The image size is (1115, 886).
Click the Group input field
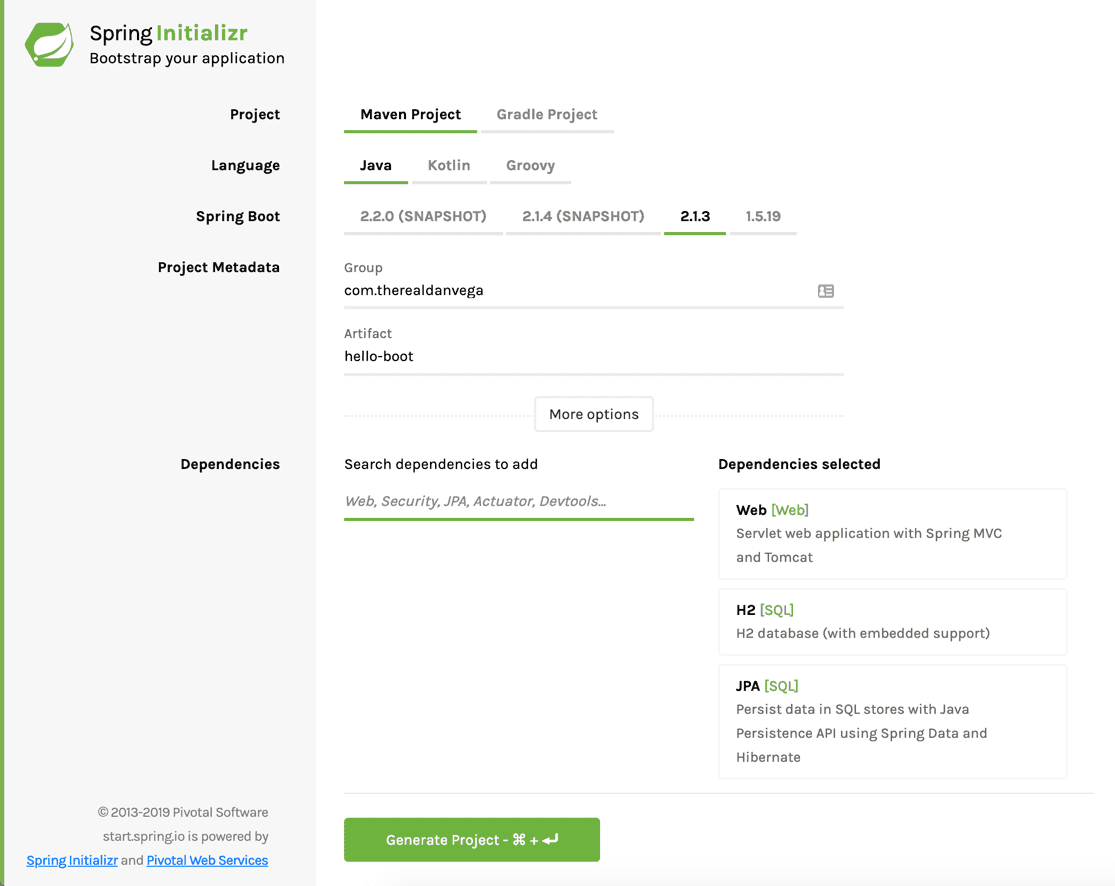coord(575,291)
